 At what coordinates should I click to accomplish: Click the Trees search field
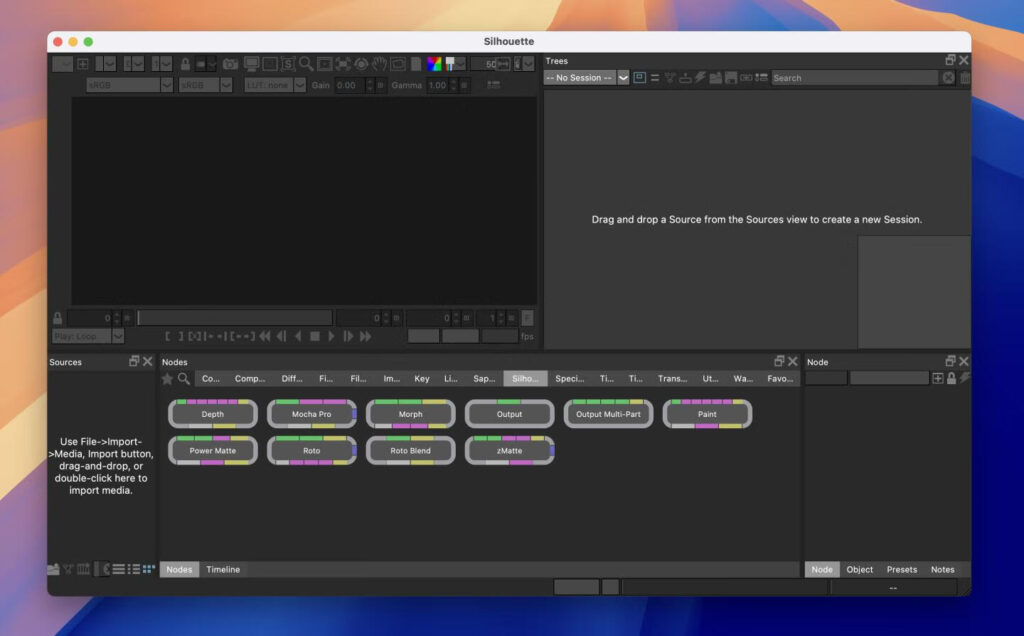[x=855, y=78]
